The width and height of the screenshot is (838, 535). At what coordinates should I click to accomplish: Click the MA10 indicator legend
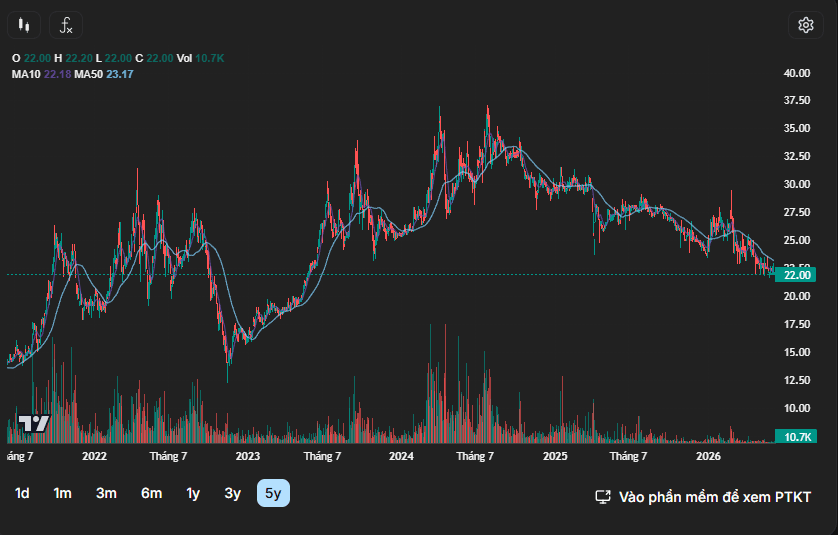tap(42, 74)
